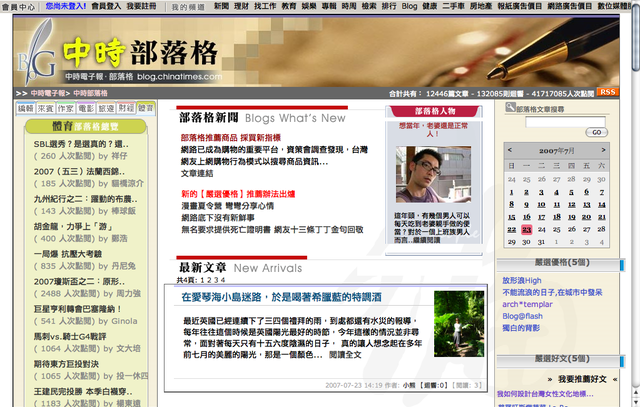Click the 文章連結 link
The height and width of the screenshot is (407, 640).
197,173
